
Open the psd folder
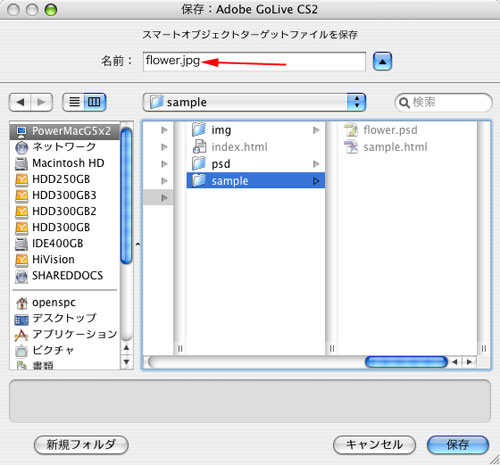(256, 164)
